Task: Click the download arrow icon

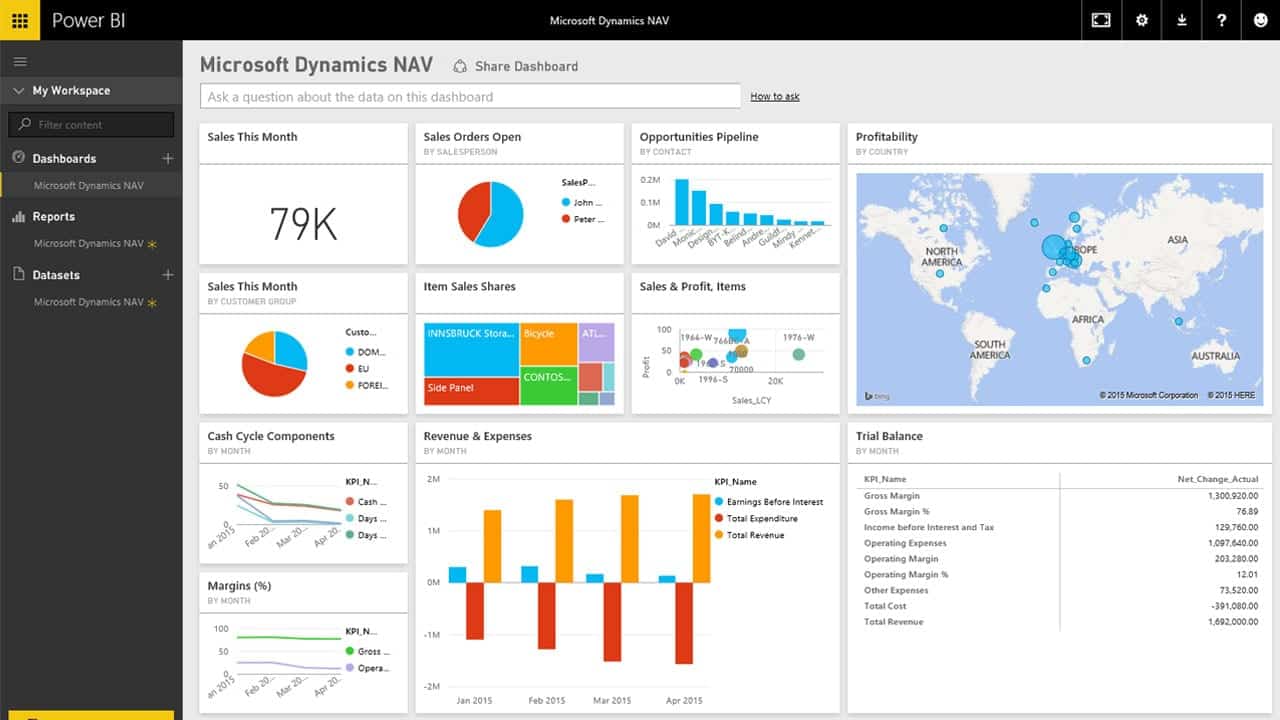Action: pyautogui.click(x=1182, y=20)
